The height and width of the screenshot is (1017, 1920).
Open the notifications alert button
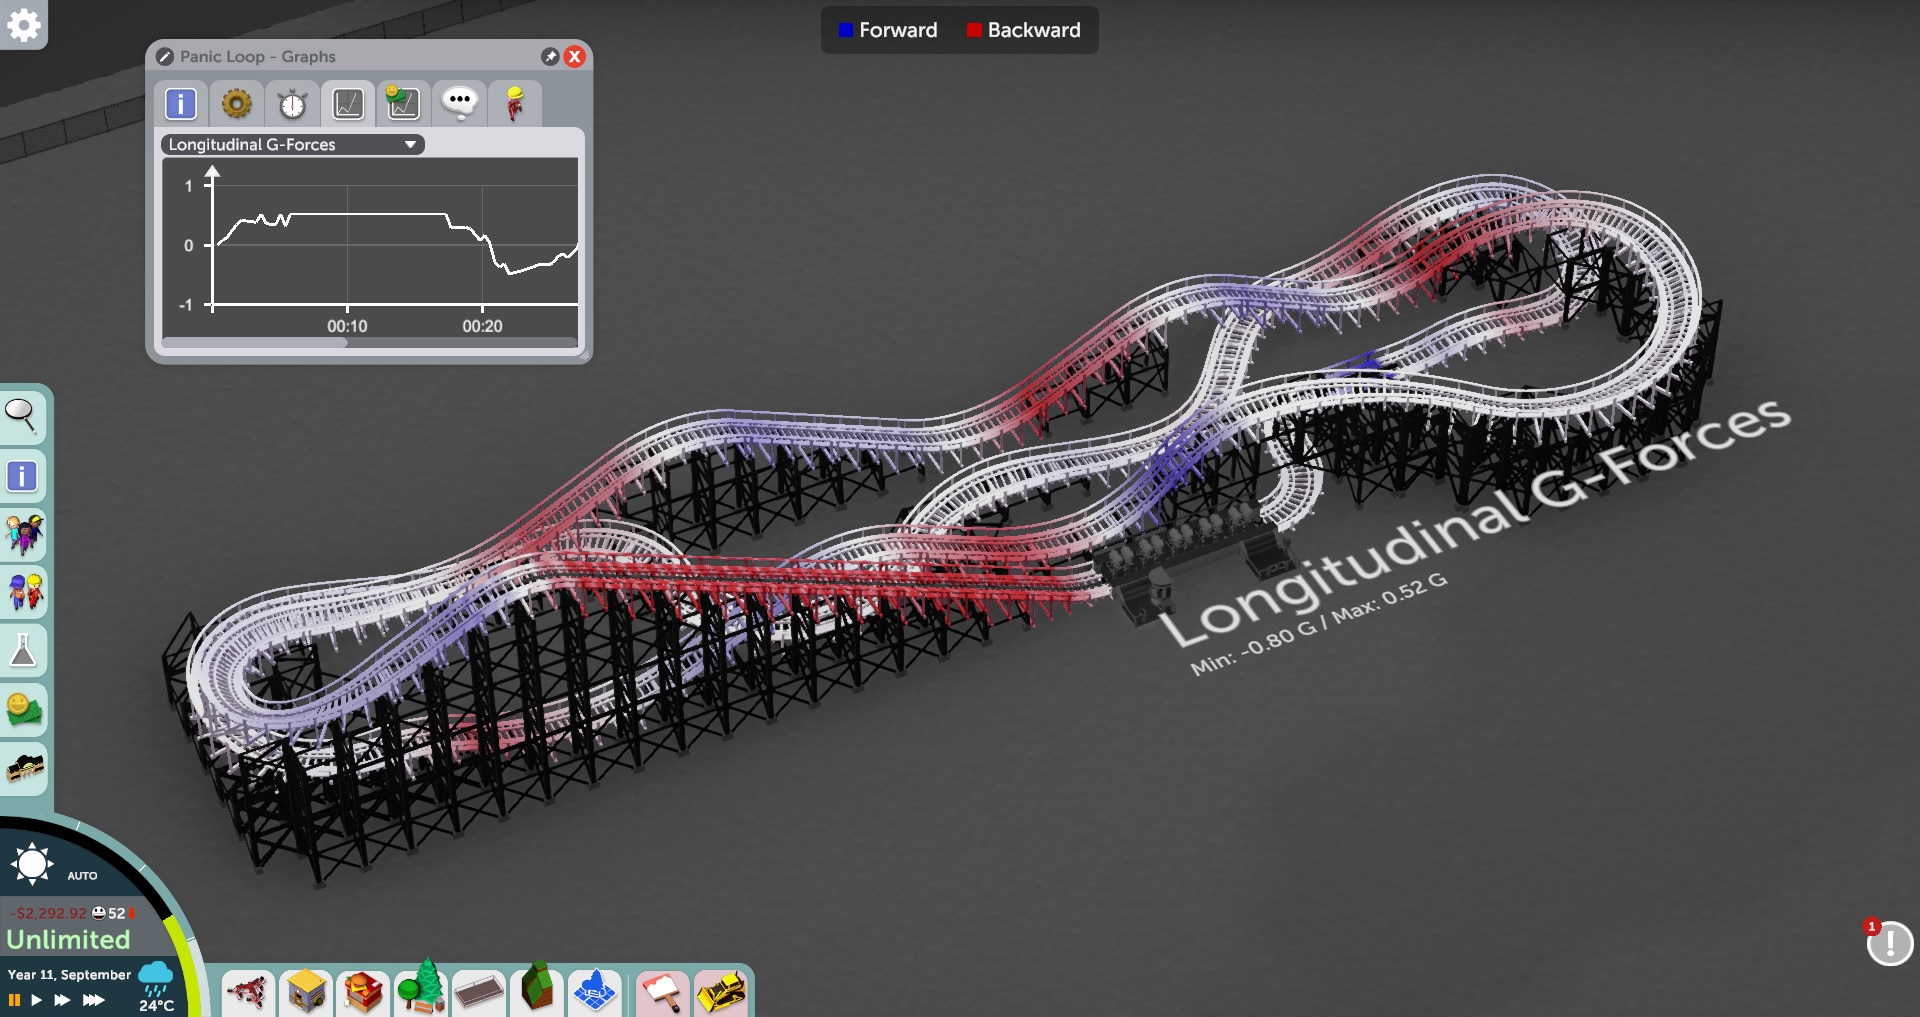[1889, 943]
